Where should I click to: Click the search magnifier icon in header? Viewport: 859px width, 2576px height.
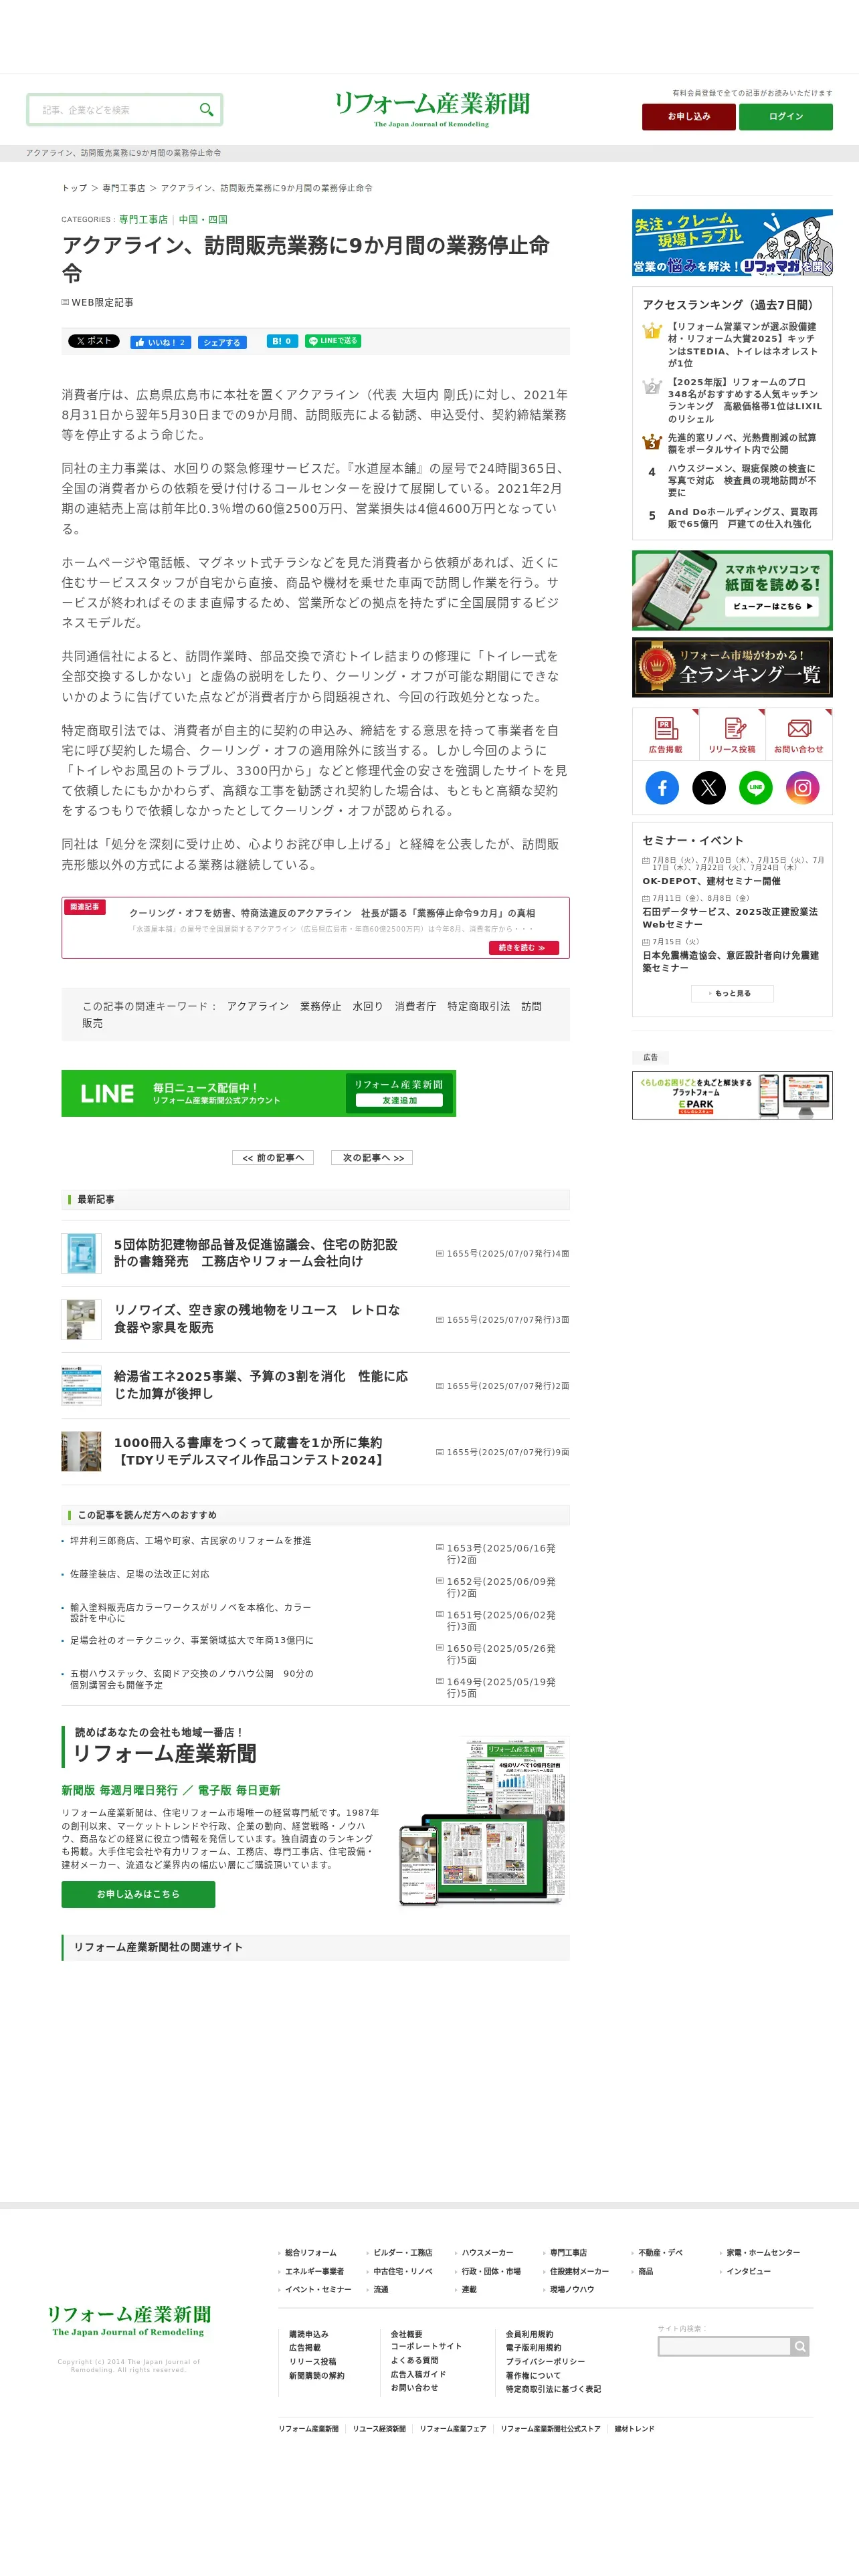[x=206, y=110]
